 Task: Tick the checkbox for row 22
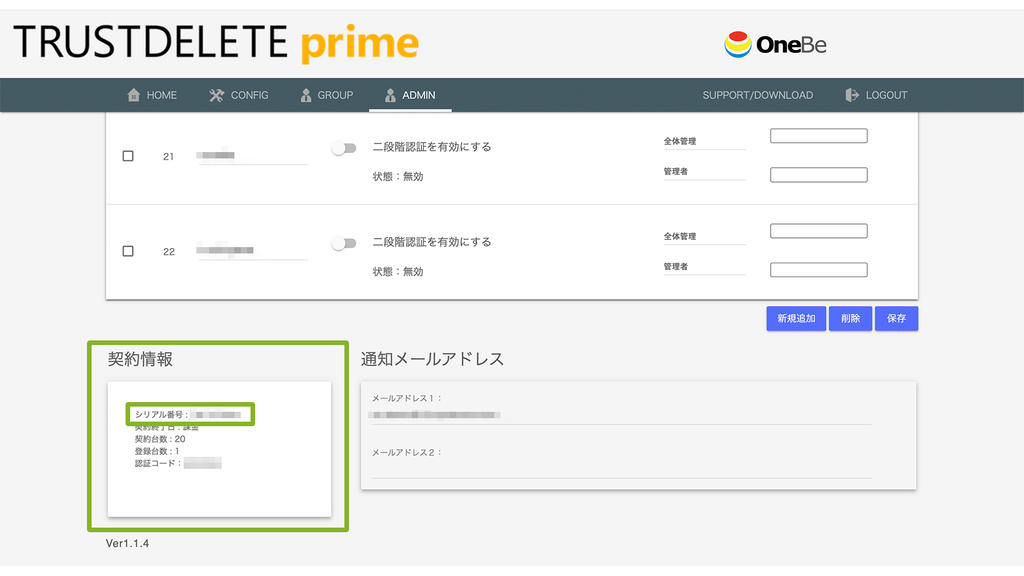tap(128, 251)
